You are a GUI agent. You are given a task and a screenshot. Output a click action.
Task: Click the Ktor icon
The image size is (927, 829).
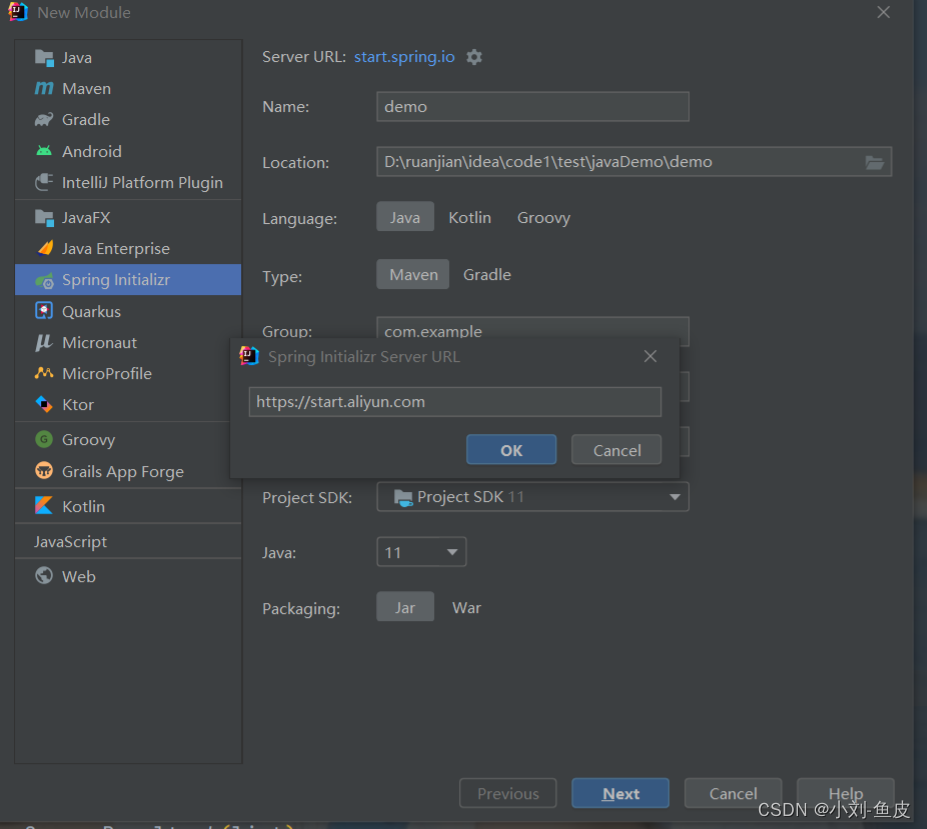click(x=44, y=404)
